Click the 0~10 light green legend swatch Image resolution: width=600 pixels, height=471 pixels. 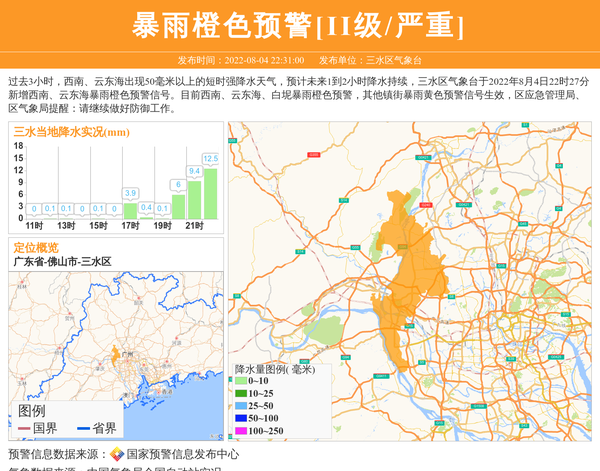click(x=240, y=381)
